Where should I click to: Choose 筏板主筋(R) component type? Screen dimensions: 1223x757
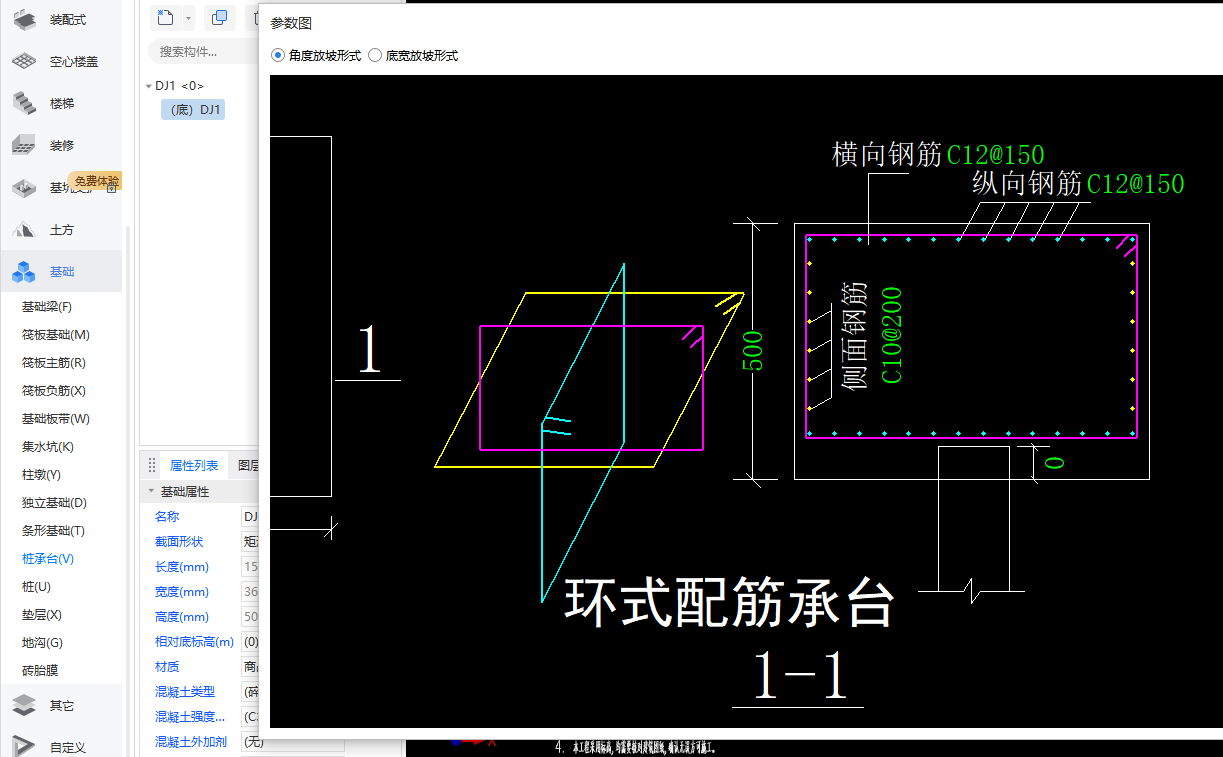coord(54,363)
